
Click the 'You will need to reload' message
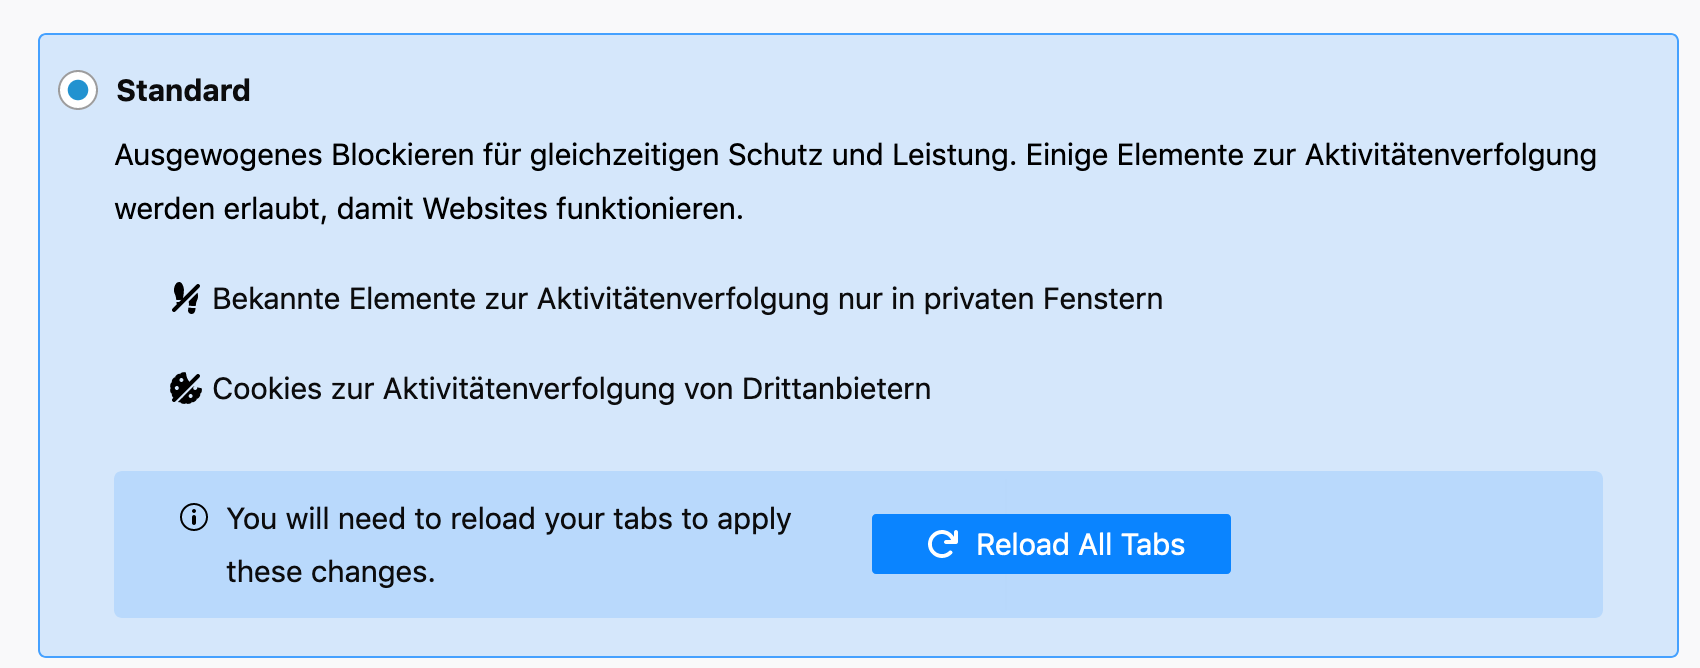[x=508, y=519]
